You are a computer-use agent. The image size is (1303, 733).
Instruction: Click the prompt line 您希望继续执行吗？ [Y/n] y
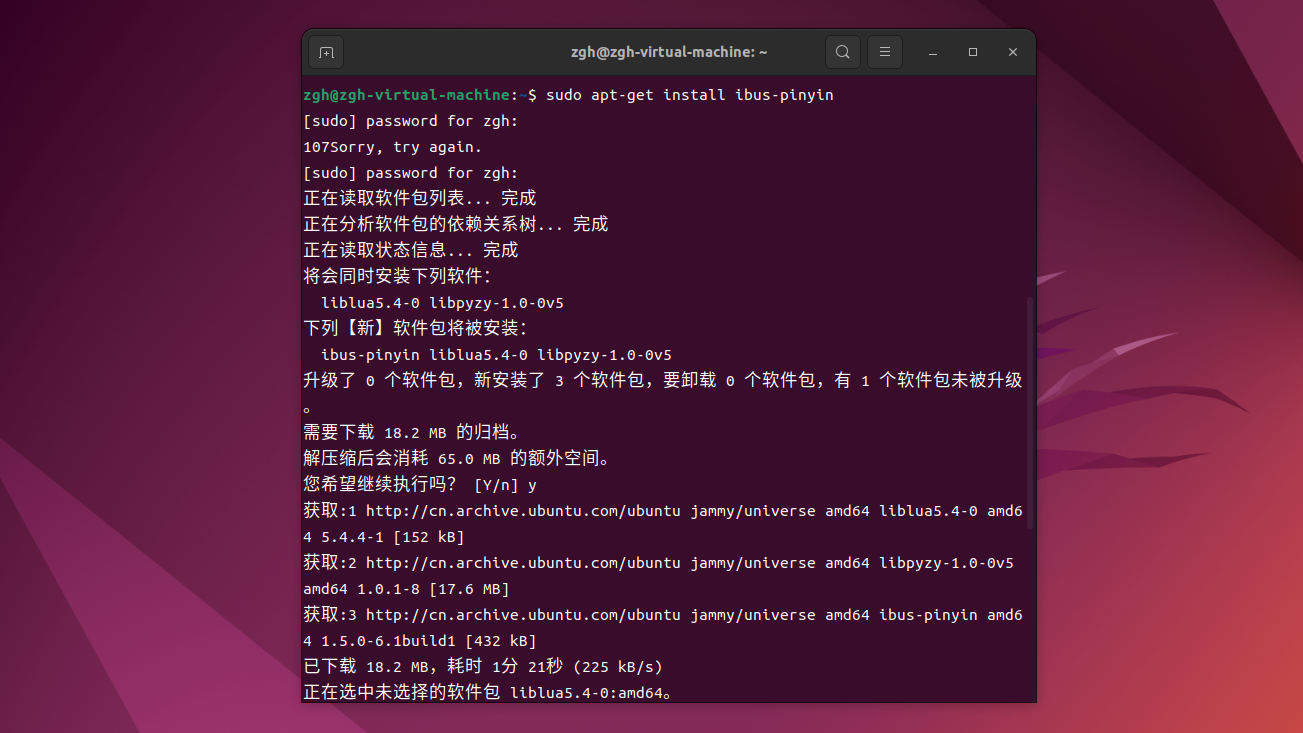pyautogui.click(x=420, y=484)
